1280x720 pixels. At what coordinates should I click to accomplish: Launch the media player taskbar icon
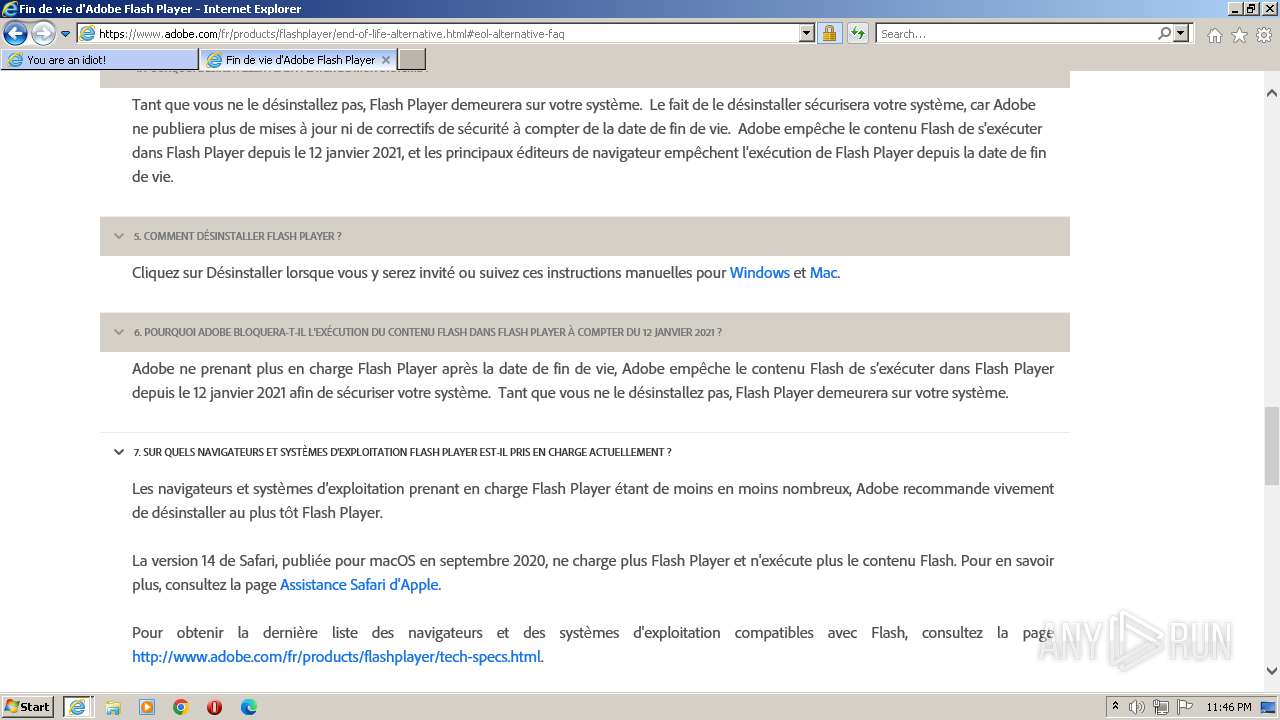[147, 707]
